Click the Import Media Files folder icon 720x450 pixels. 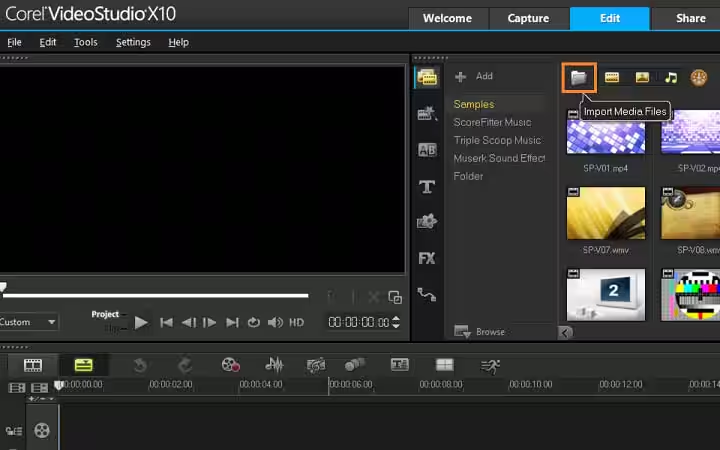(x=578, y=77)
